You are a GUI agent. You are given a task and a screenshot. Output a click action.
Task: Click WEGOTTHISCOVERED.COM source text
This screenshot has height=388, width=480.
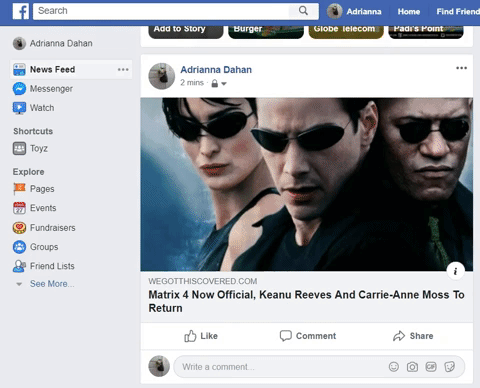tap(203, 281)
